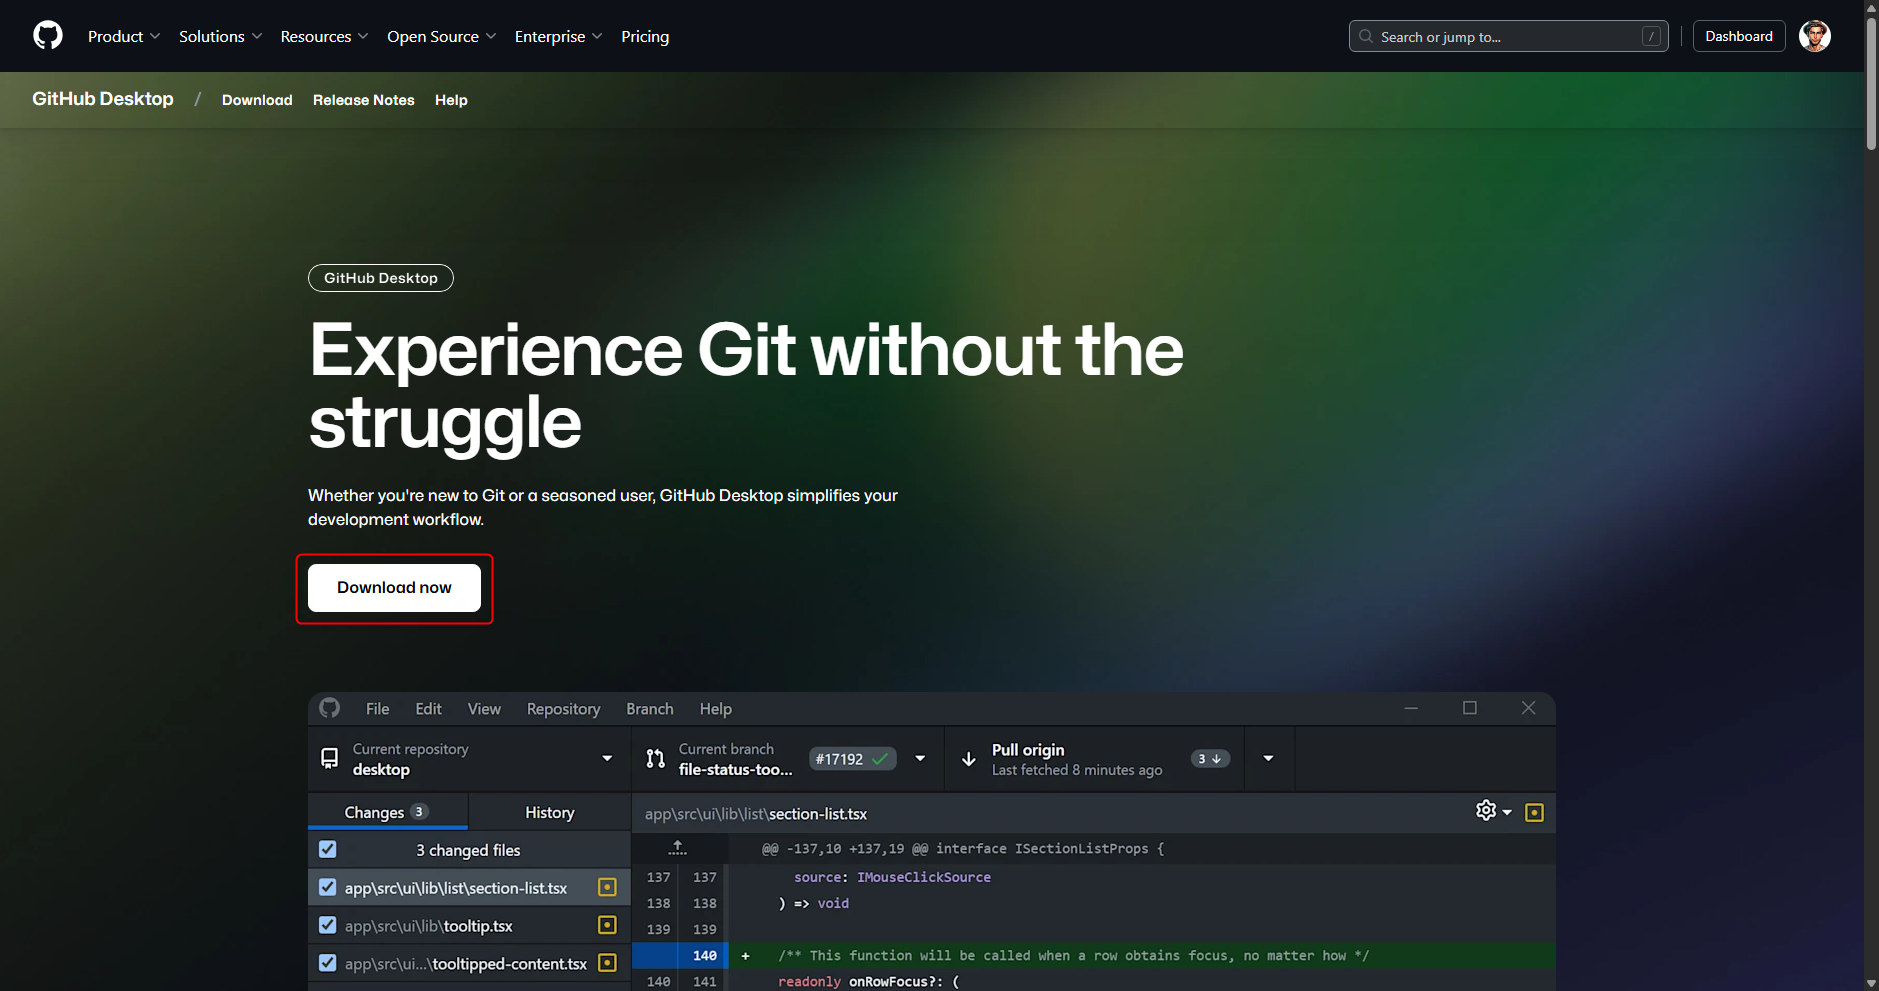This screenshot has height=991, width=1879.
Task: Open the View menu in Desktop app
Action: [x=484, y=708]
